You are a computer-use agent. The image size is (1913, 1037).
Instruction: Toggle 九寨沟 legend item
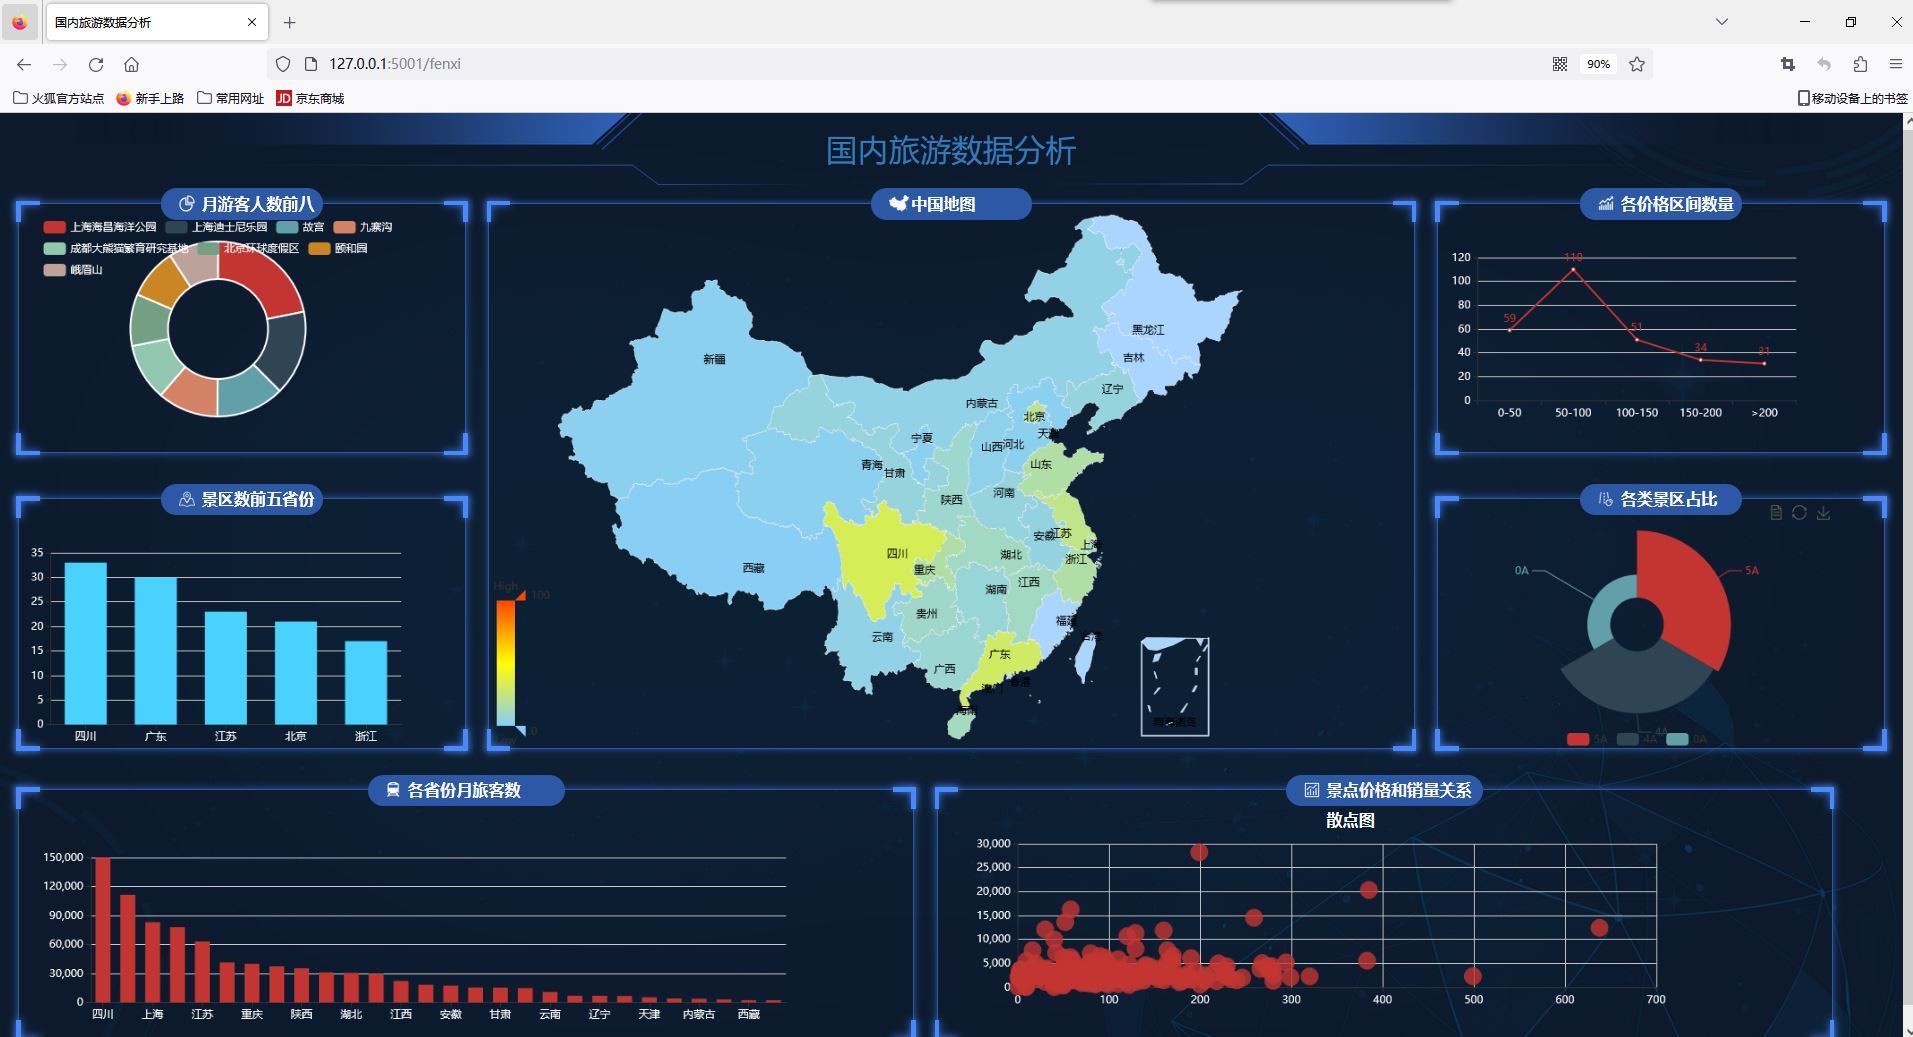363,227
